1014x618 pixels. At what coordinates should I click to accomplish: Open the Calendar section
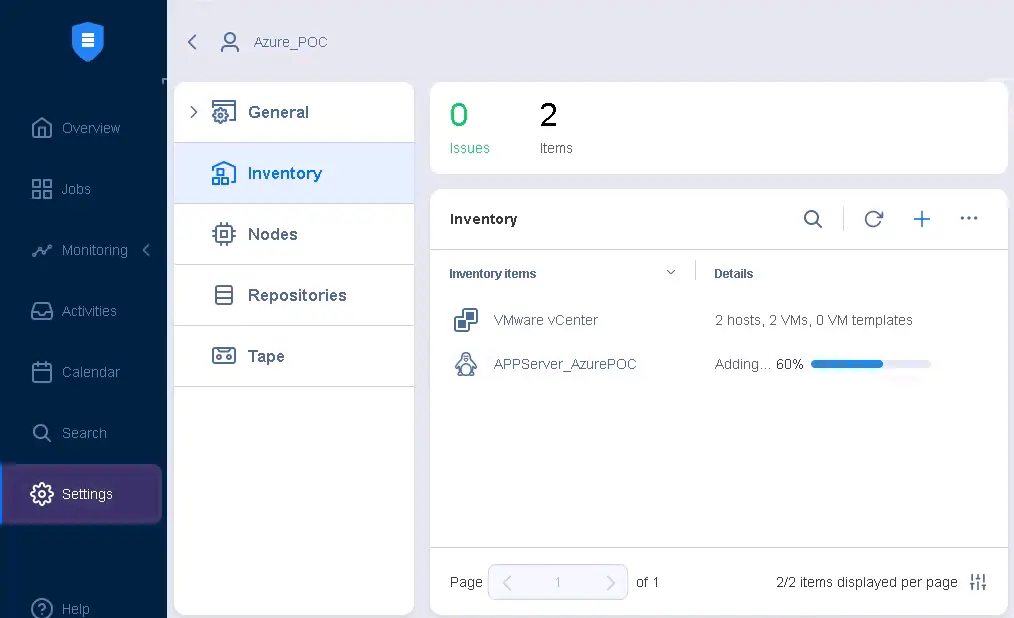point(91,372)
